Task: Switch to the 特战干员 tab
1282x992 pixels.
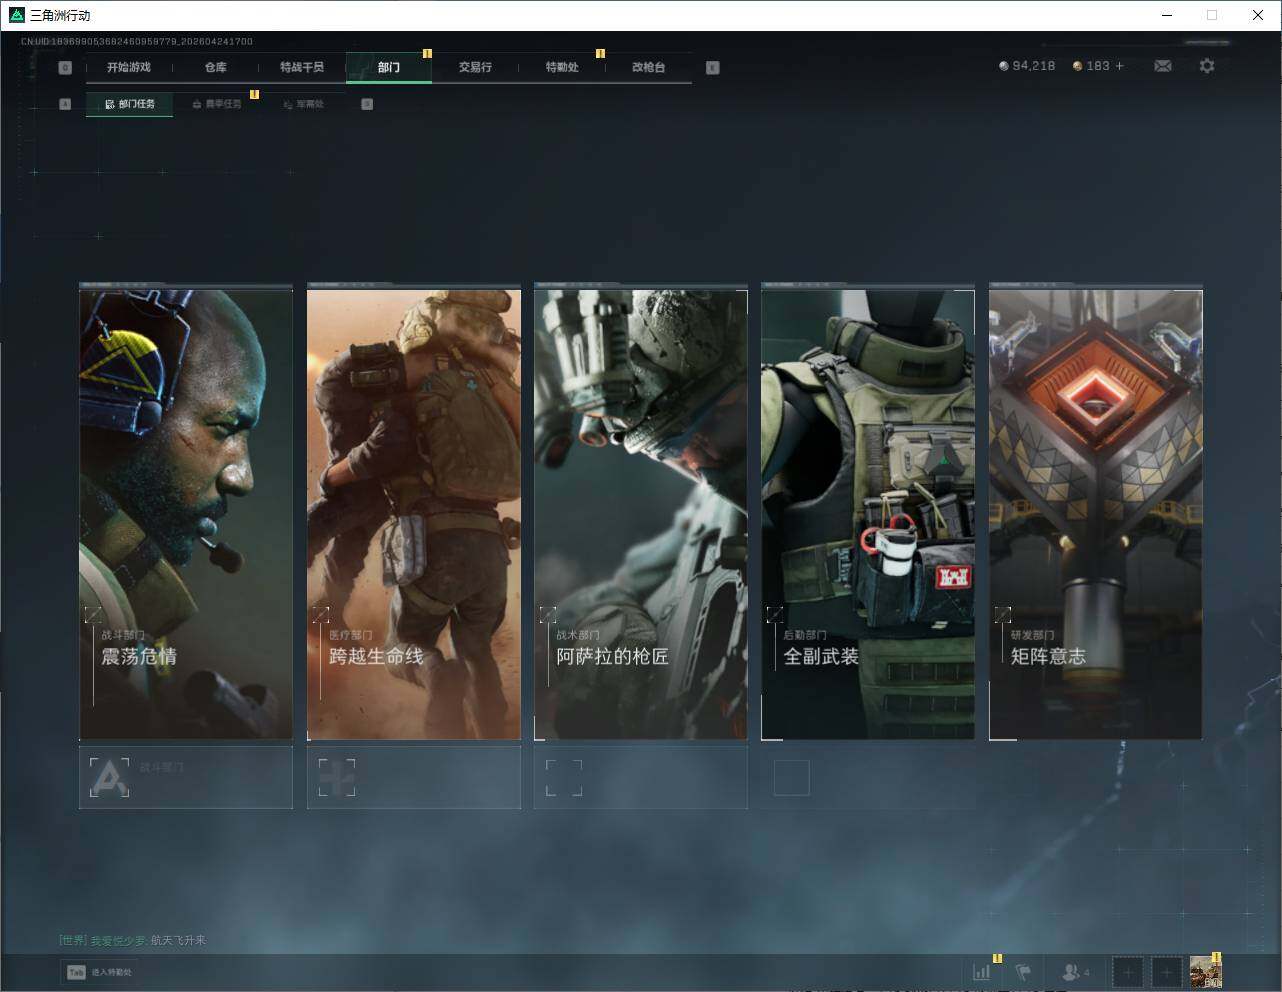Action: pyautogui.click(x=302, y=67)
